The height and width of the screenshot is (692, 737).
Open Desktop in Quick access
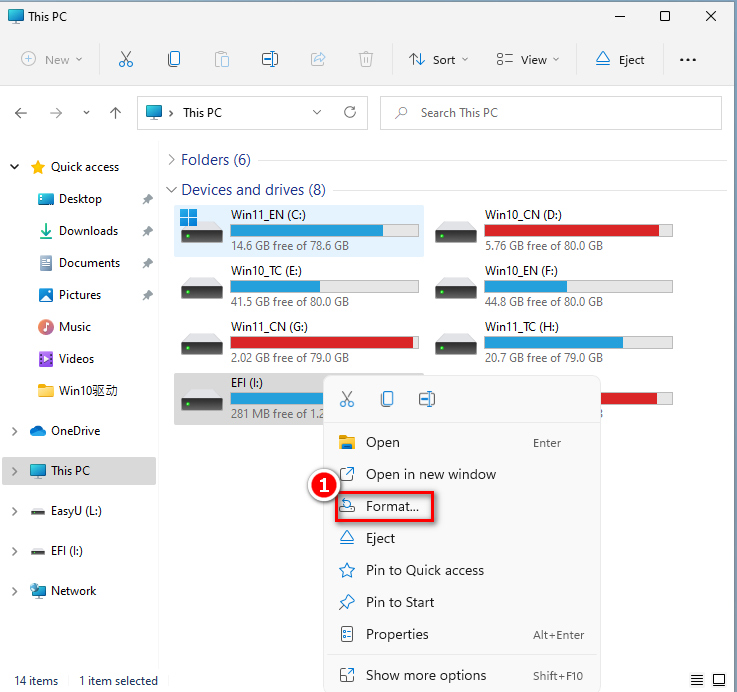point(80,199)
